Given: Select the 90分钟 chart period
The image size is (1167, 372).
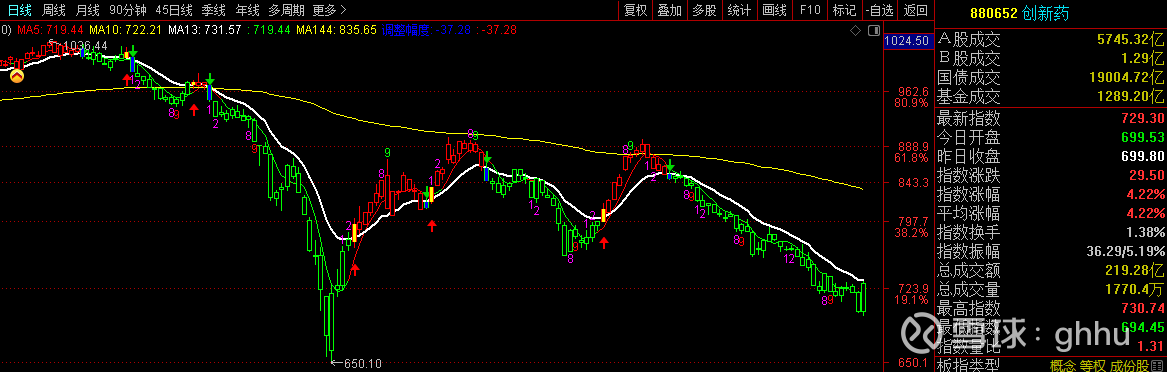Looking at the screenshot, I should coord(129,10).
